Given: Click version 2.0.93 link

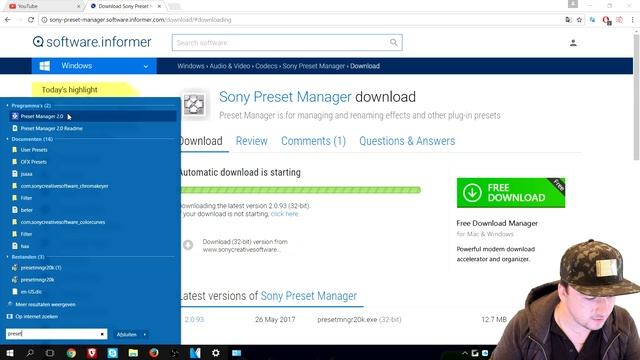Looking at the screenshot, I should click(x=194, y=320).
